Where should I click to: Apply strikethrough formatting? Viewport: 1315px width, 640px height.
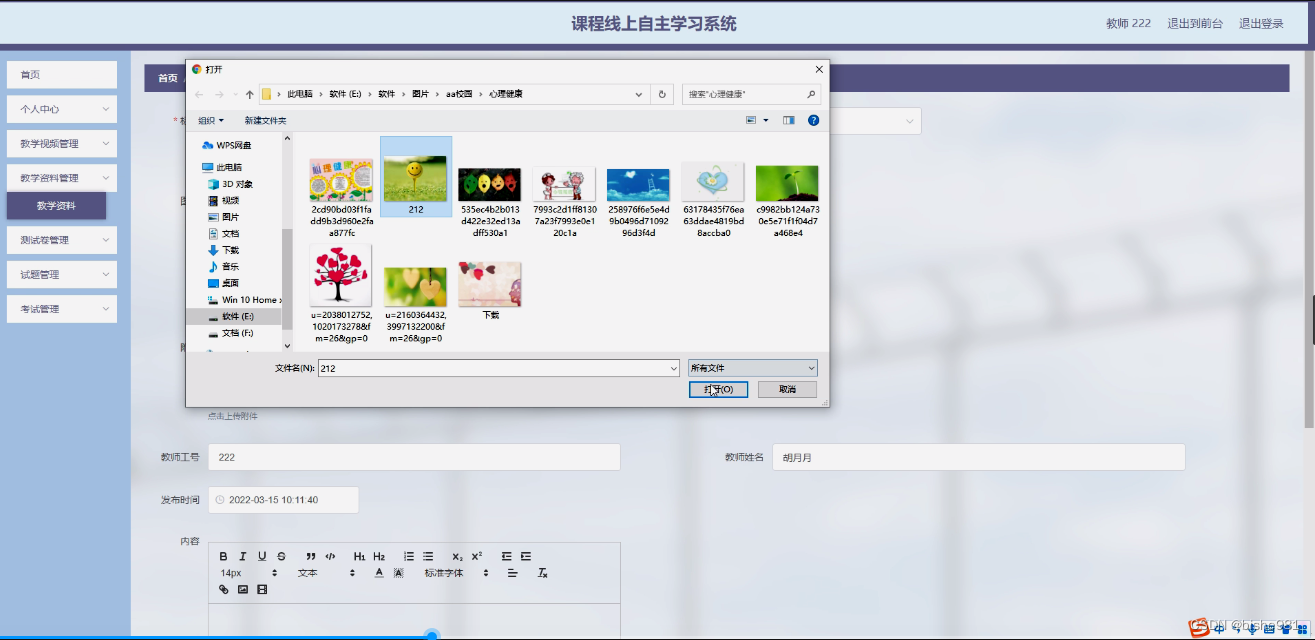(x=281, y=557)
